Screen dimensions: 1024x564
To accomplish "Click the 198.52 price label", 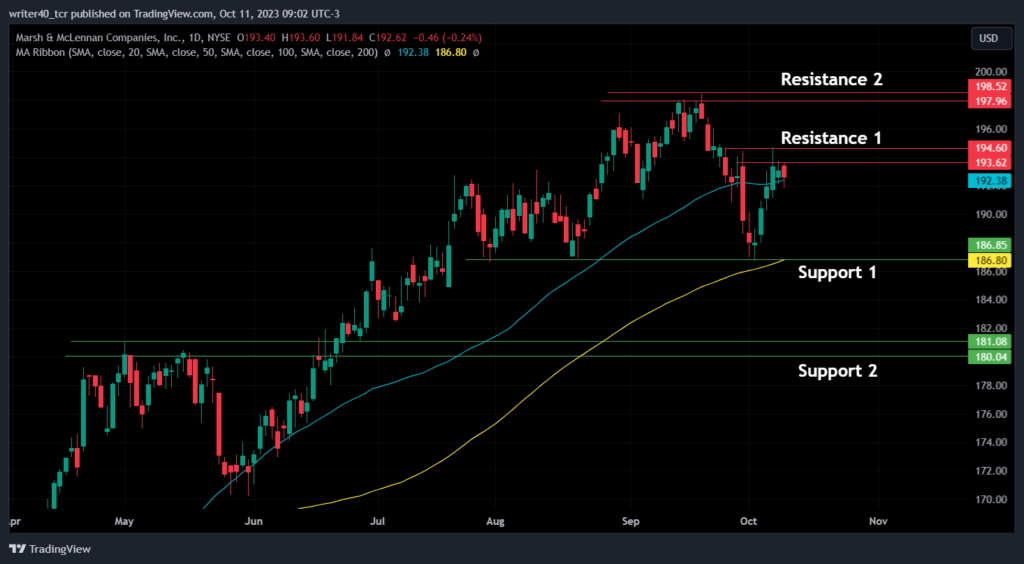I will tap(989, 87).
